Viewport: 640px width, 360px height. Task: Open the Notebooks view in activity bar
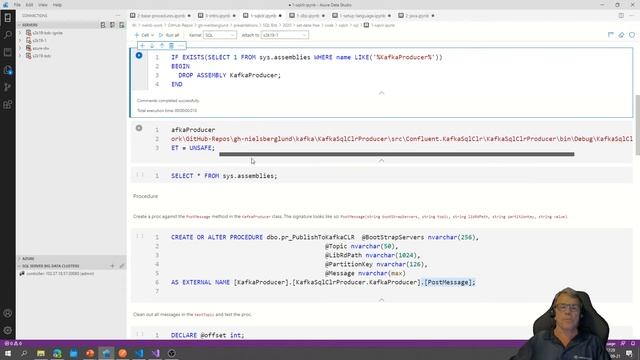[x=8, y=52]
